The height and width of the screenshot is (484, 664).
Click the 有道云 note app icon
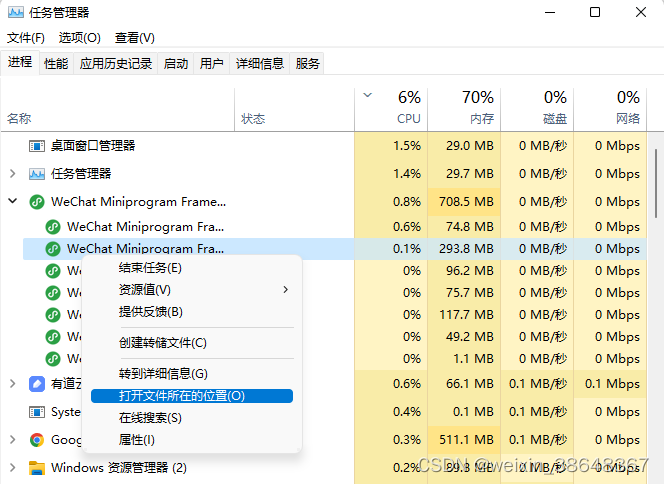tap(37, 384)
